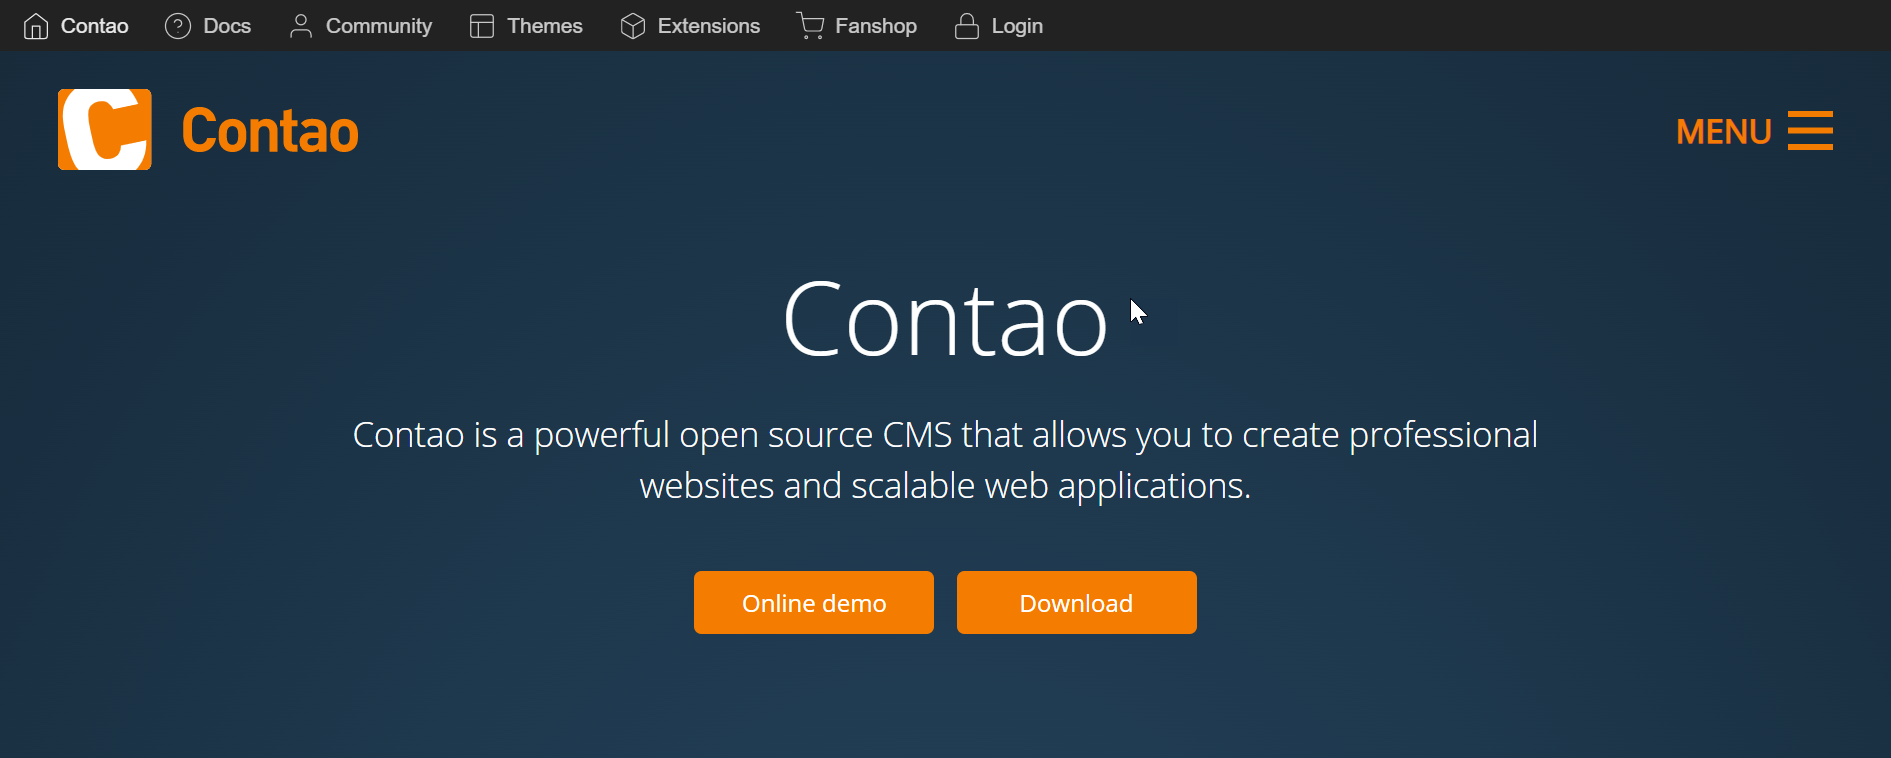
Task: Click the layout Themes icon
Action: (x=482, y=26)
